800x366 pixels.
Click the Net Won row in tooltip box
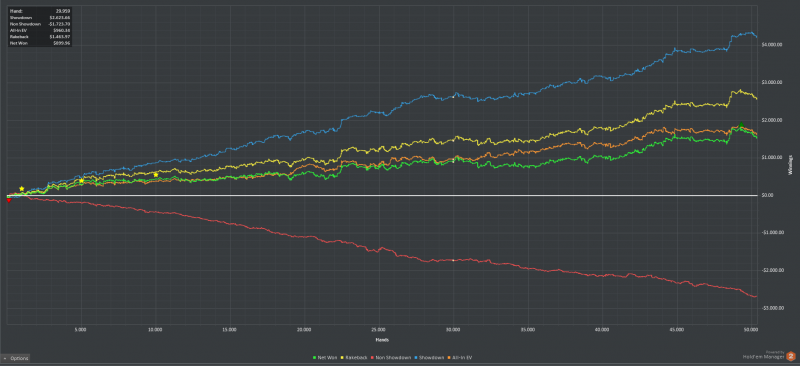point(40,44)
